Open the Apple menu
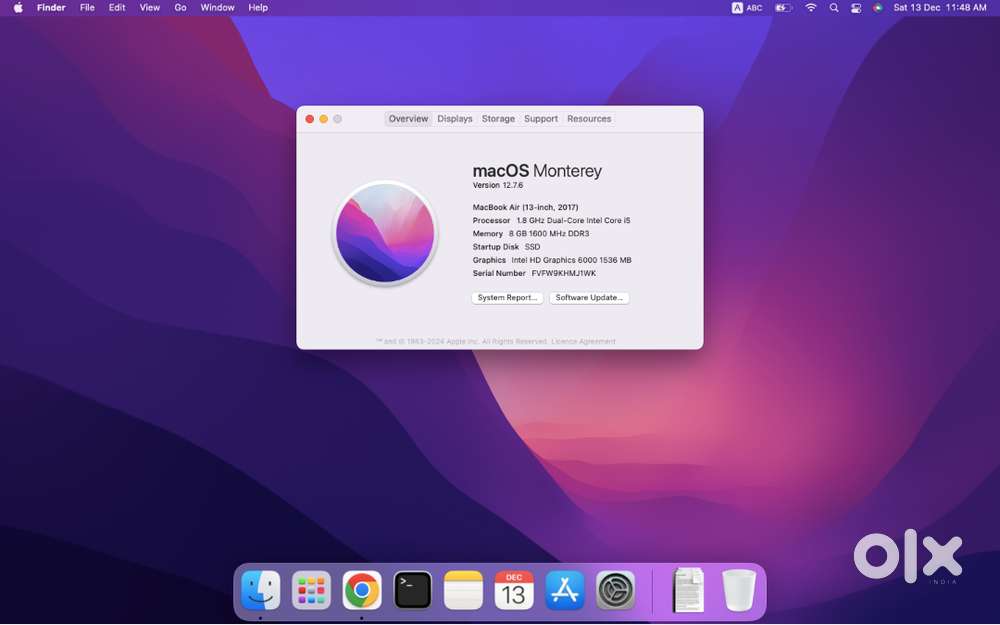This screenshot has height=625, width=1000. click(x=17, y=7)
